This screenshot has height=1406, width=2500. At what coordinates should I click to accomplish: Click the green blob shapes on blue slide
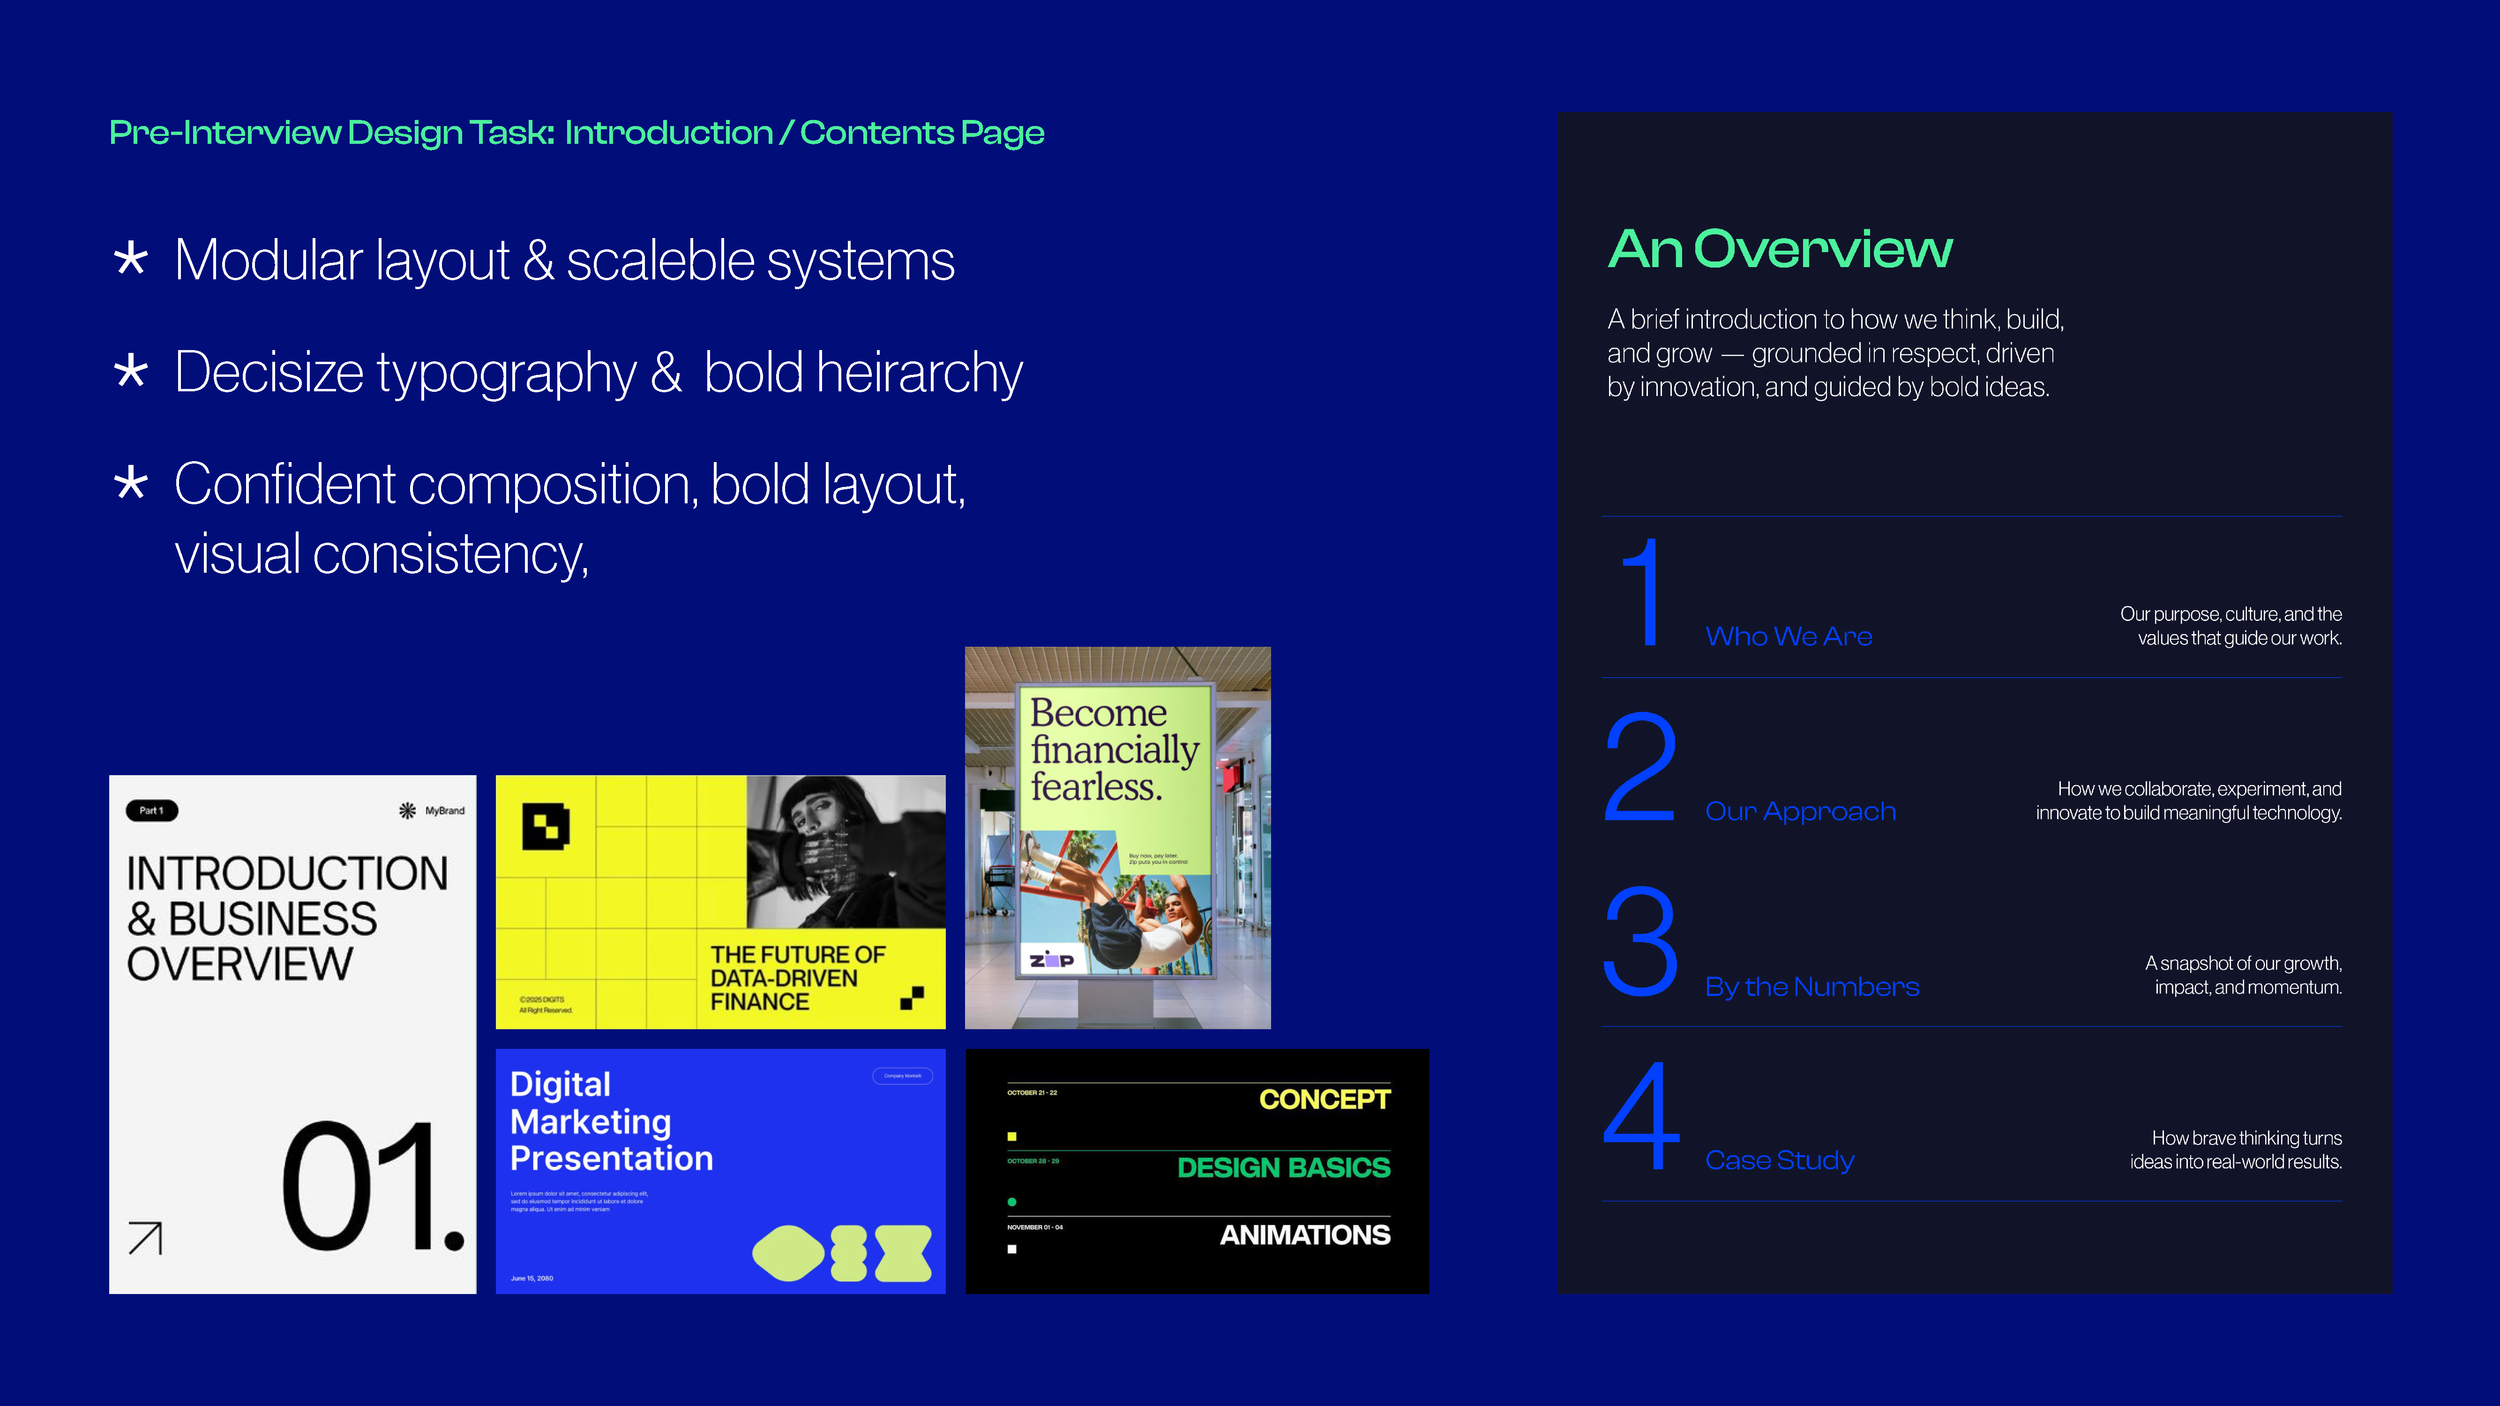[842, 1253]
